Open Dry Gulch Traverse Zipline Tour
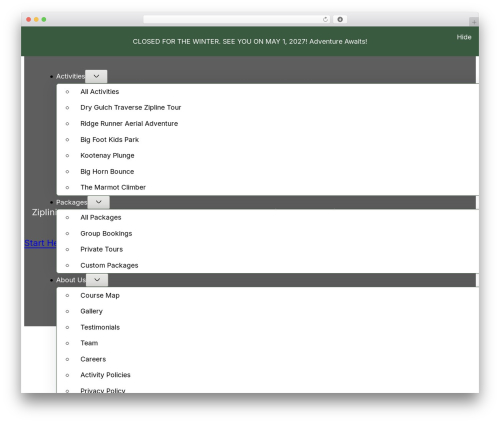The width and height of the screenshot is (500, 423). click(x=131, y=107)
